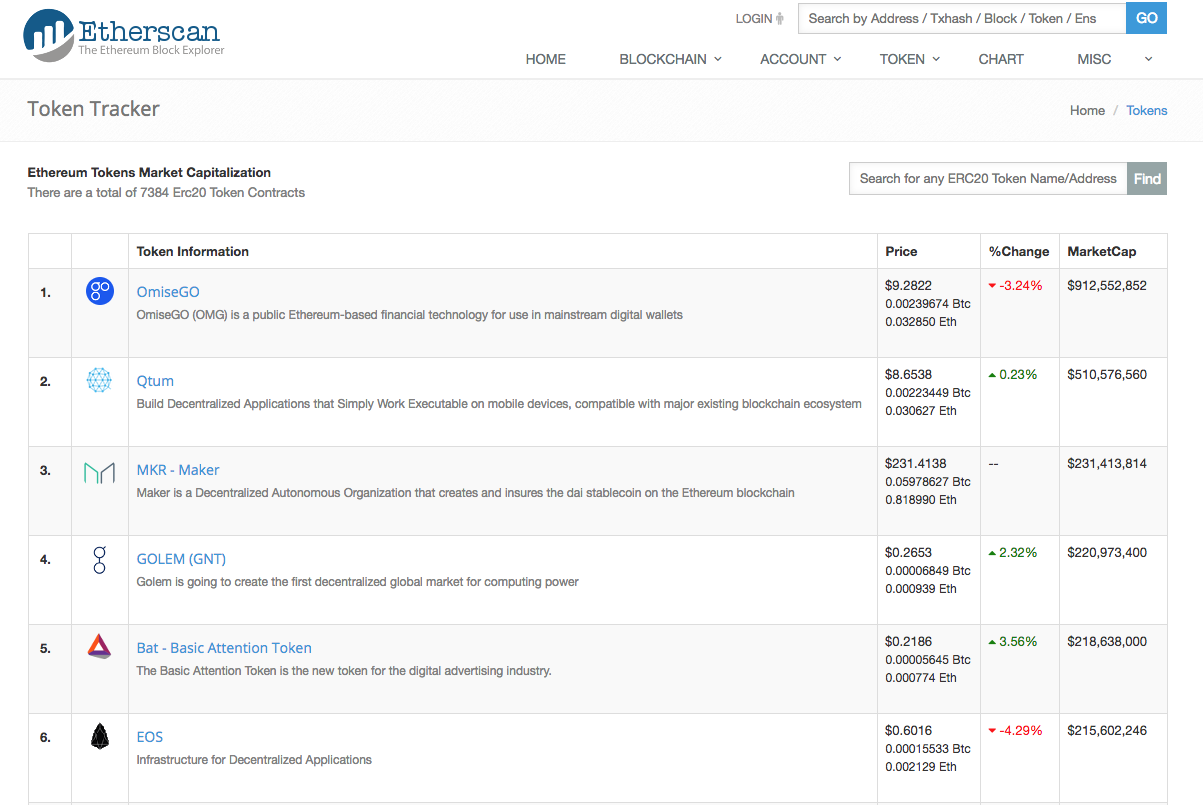Open the CHART menu item

(x=1001, y=59)
